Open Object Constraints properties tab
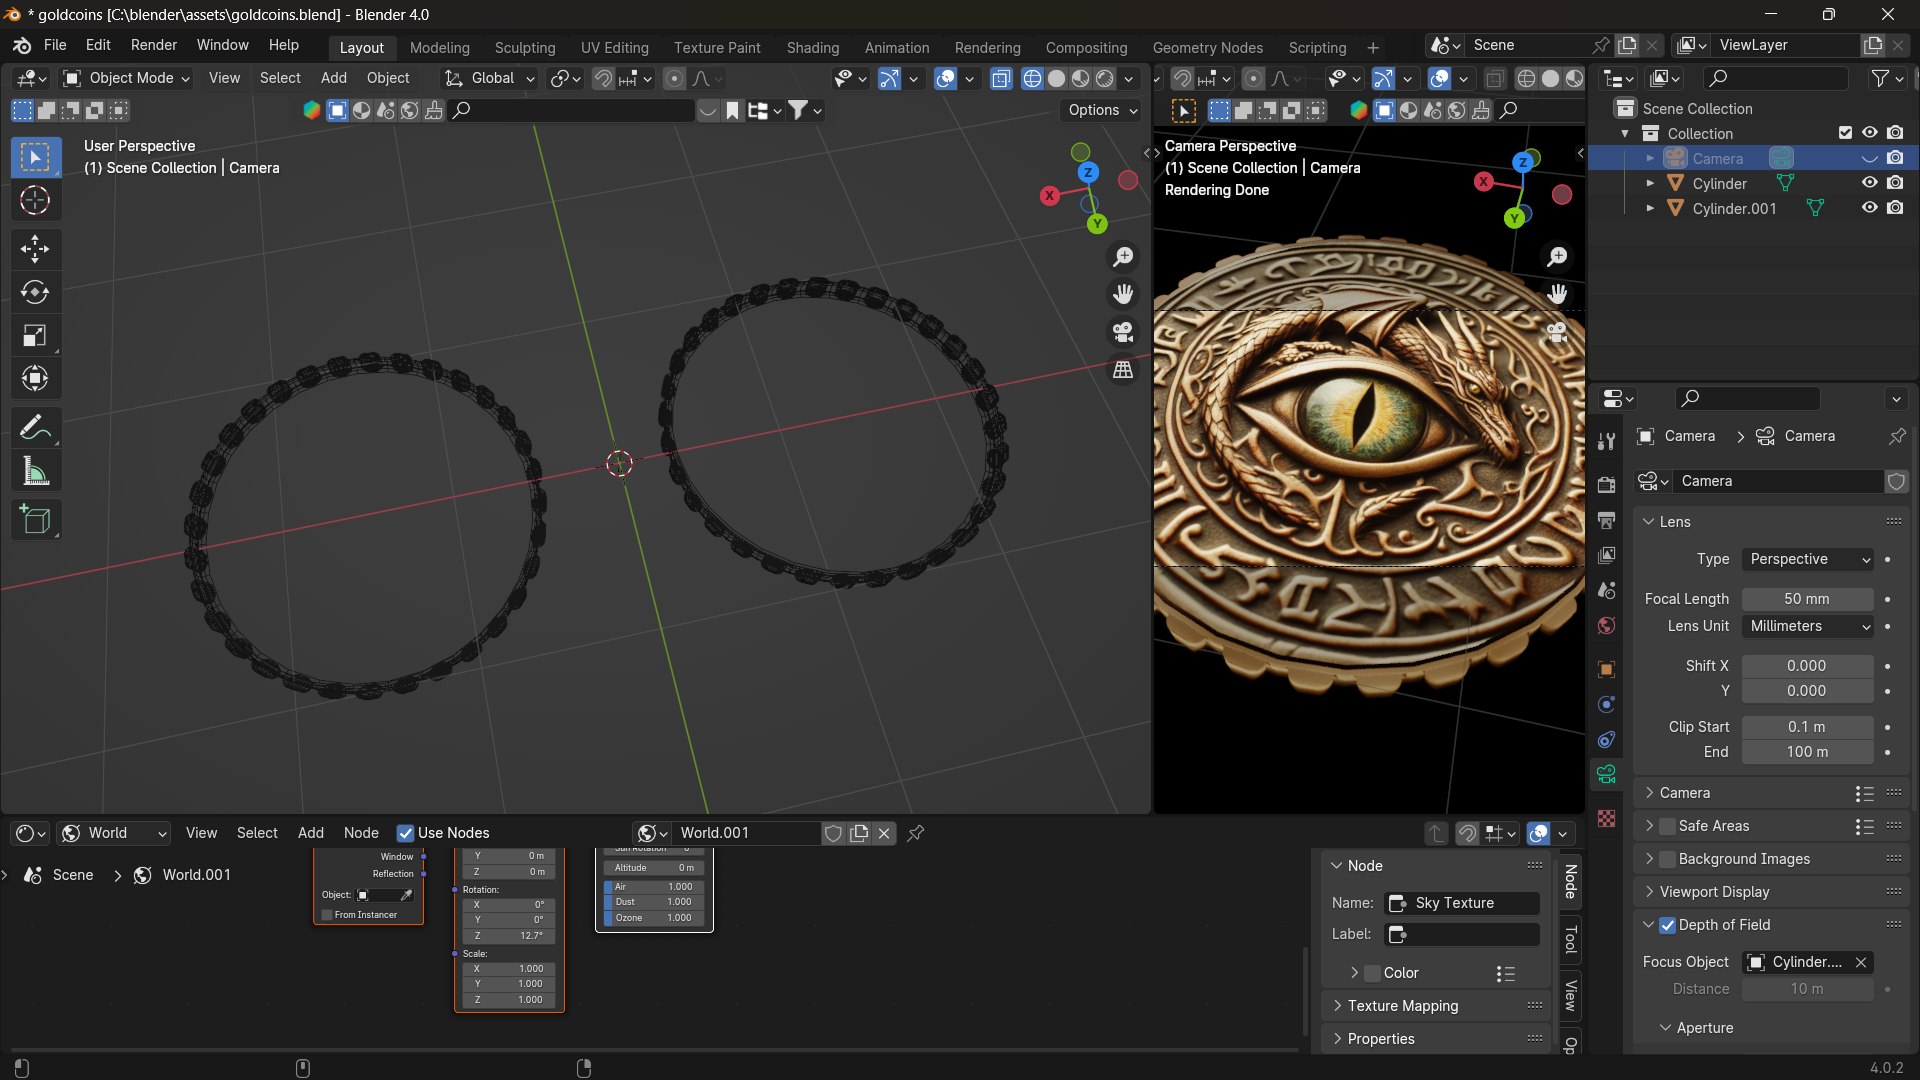The image size is (1920, 1080). (x=1606, y=739)
